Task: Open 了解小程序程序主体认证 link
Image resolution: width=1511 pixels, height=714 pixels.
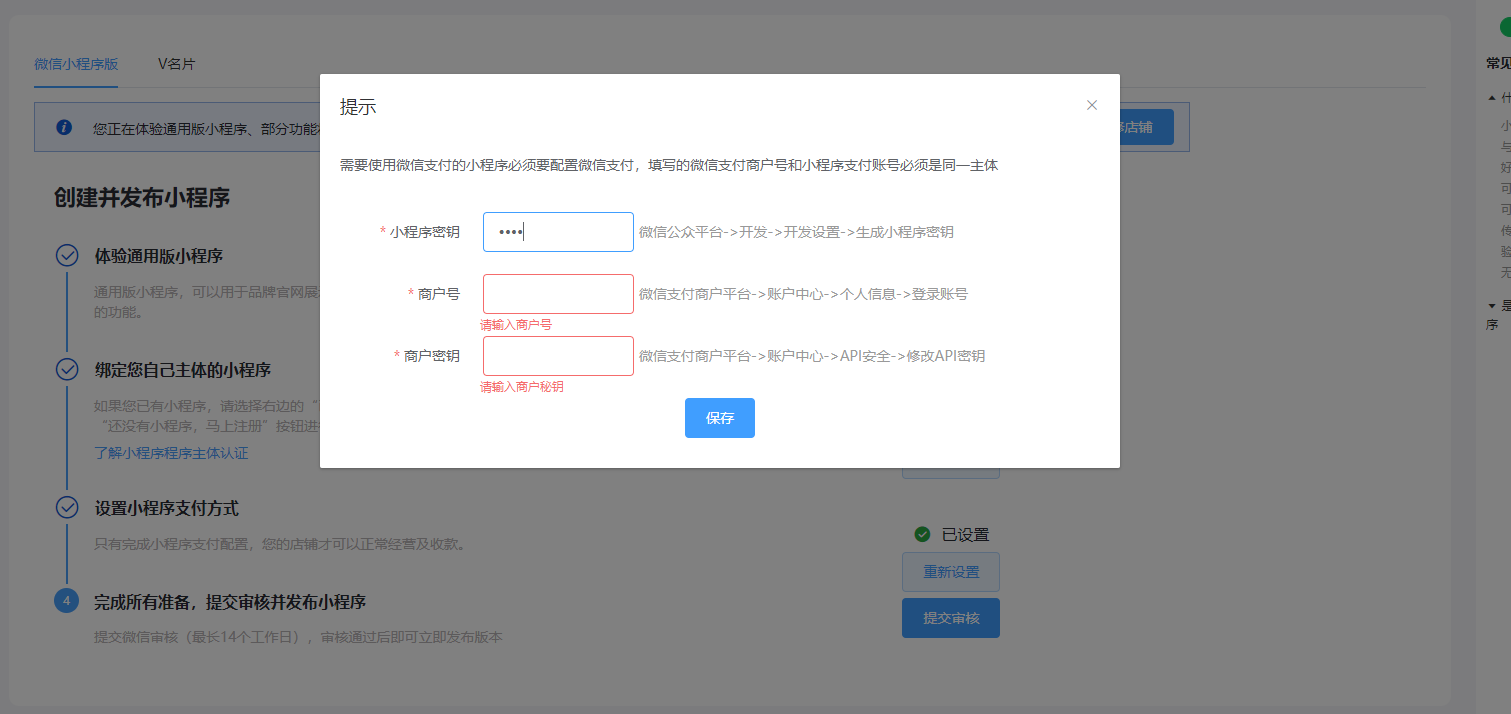Action: pyautogui.click(x=171, y=453)
